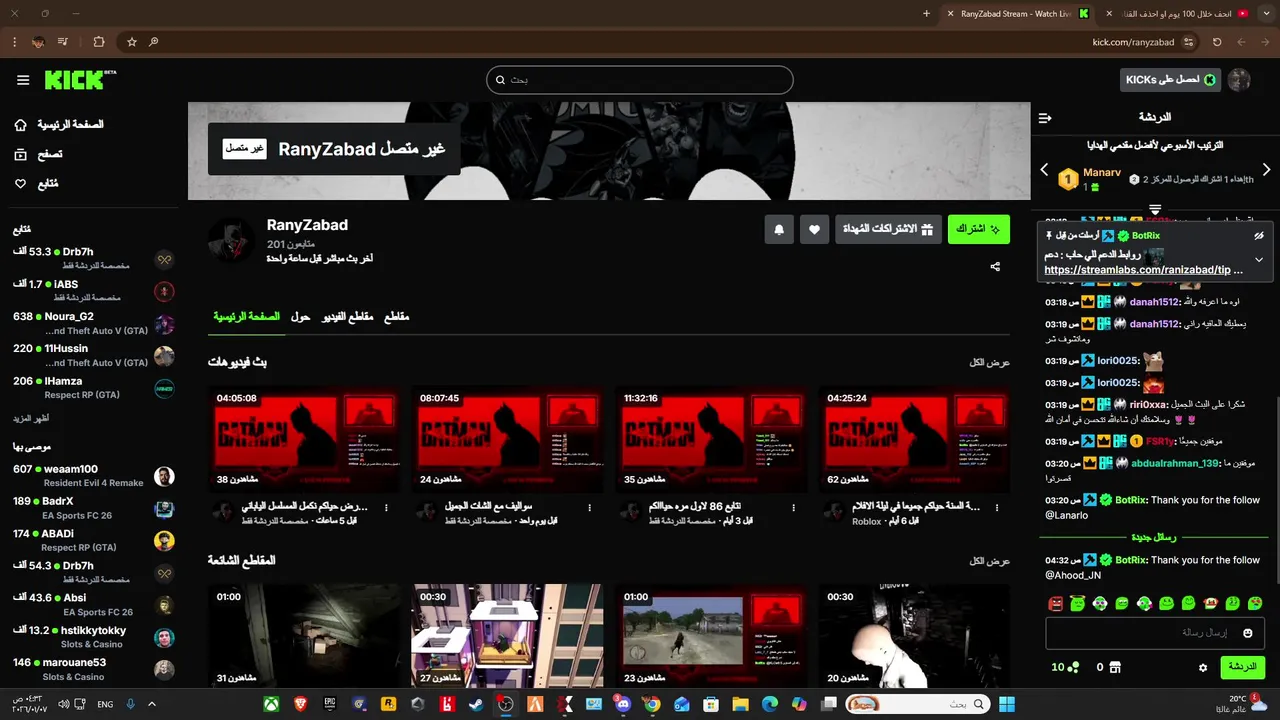Viewport: 1280px width, 720px height.
Task: Open options menu for 11:32:16 video
Action: click(794, 507)
